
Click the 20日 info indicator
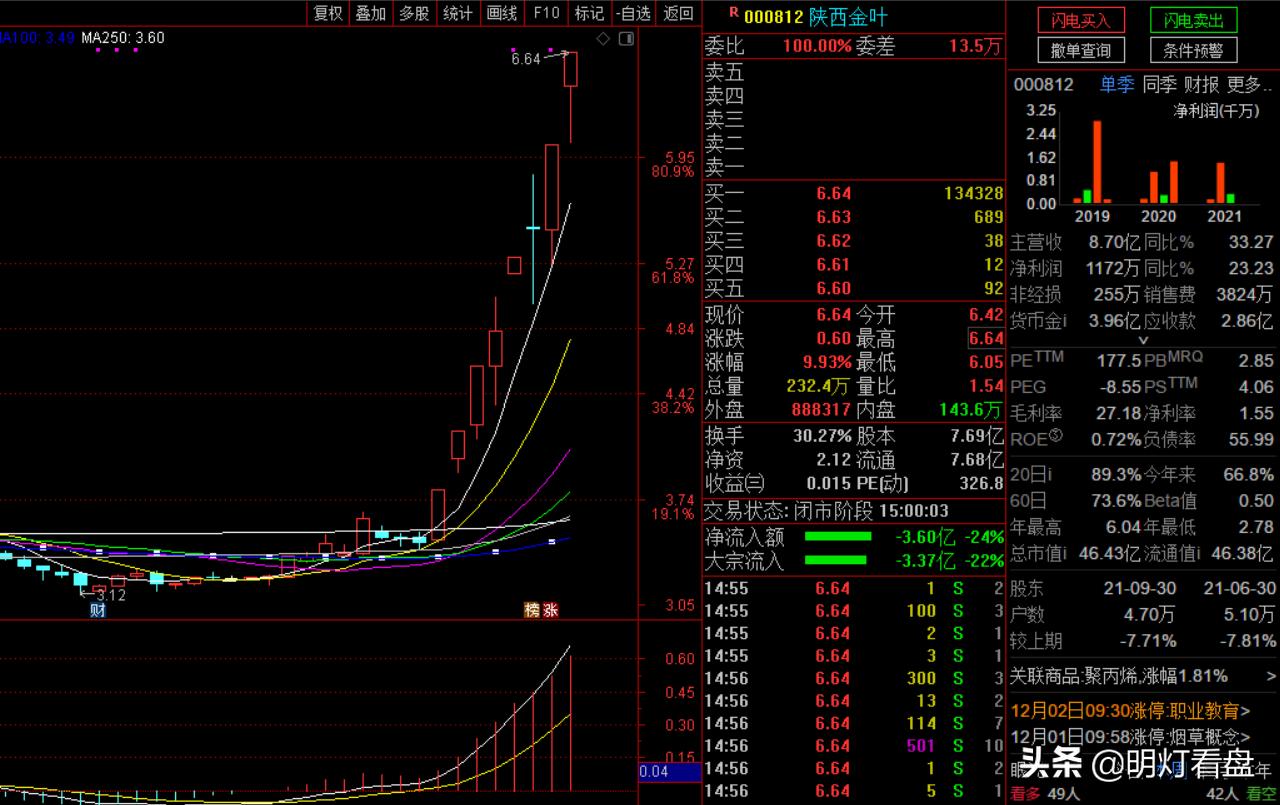coord(1034,474)
